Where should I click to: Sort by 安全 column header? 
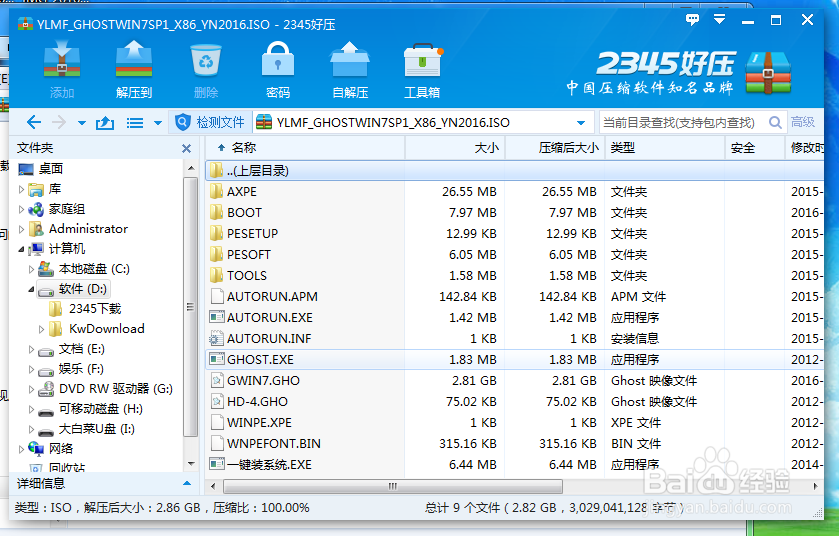tap(755, 148)
